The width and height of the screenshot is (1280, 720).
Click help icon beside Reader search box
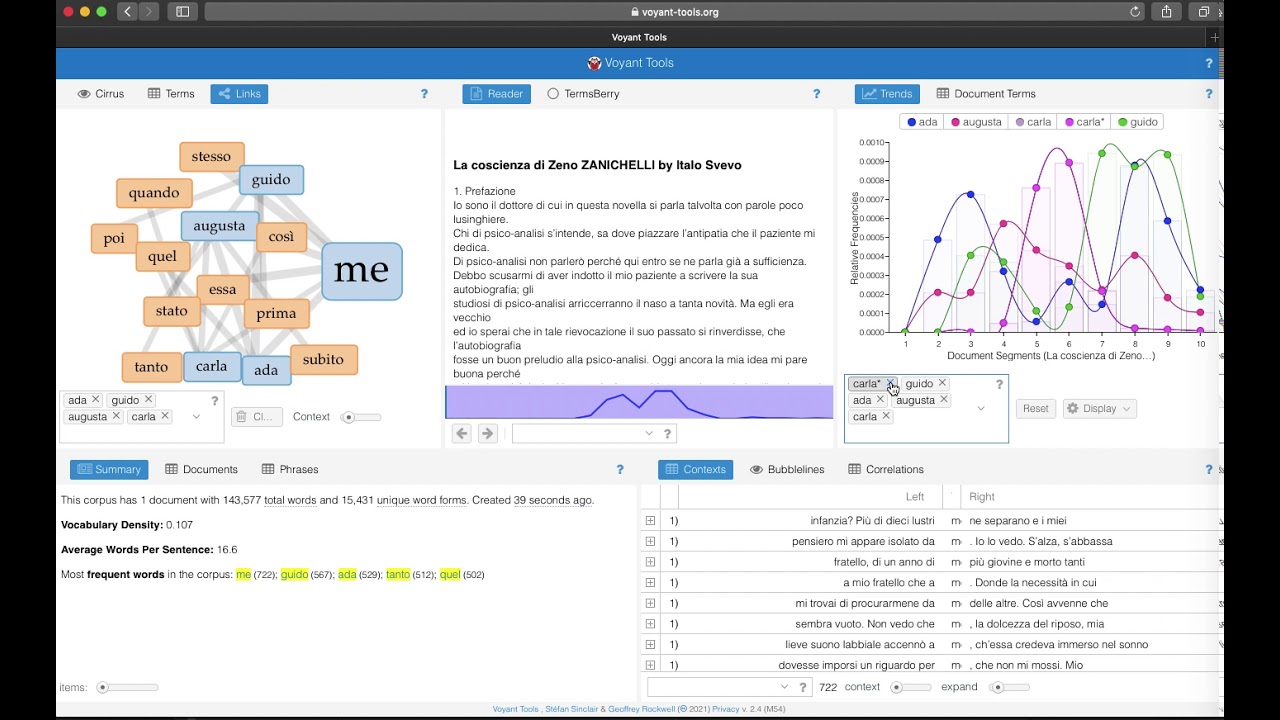pos(668,433)
